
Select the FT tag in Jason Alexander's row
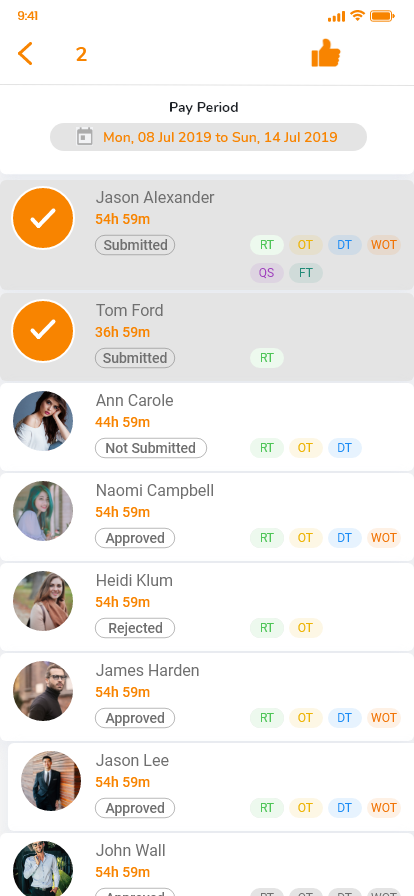306,273
